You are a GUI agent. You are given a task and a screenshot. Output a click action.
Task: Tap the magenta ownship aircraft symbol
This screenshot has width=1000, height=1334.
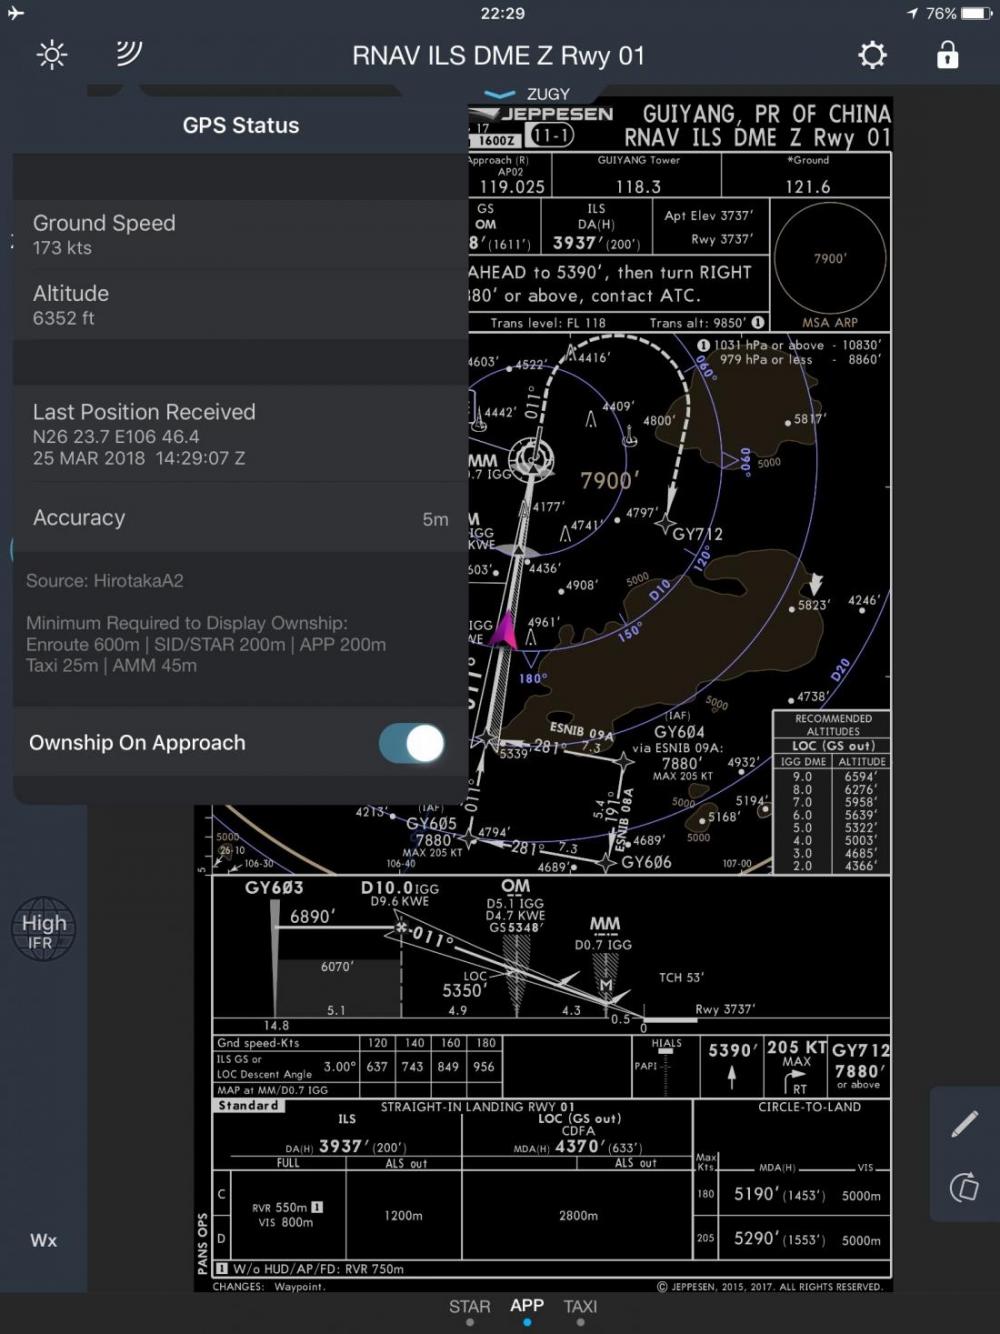pos(505,630)
